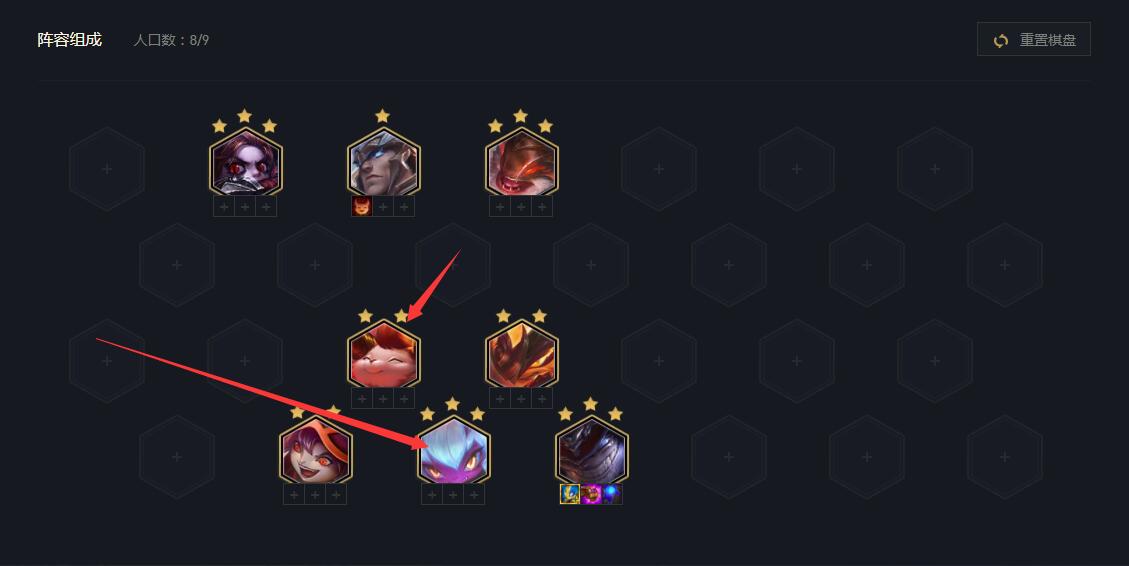Screen dimensions: 1129x566
Task: Click the blue orb item under dark champion
Action: tap(612, 494)
